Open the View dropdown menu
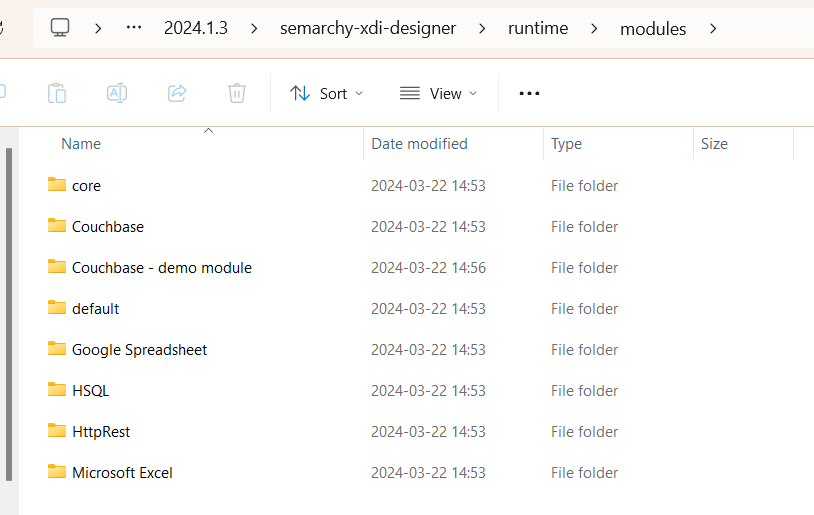This screenshot has height=515, width=814. pyautogui.click(x=438, y=93)
